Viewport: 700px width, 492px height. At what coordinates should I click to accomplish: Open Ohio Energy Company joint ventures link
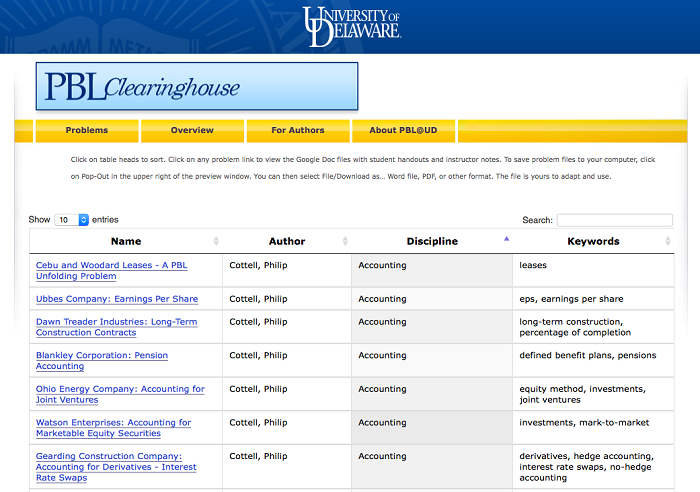click(120, 394)
